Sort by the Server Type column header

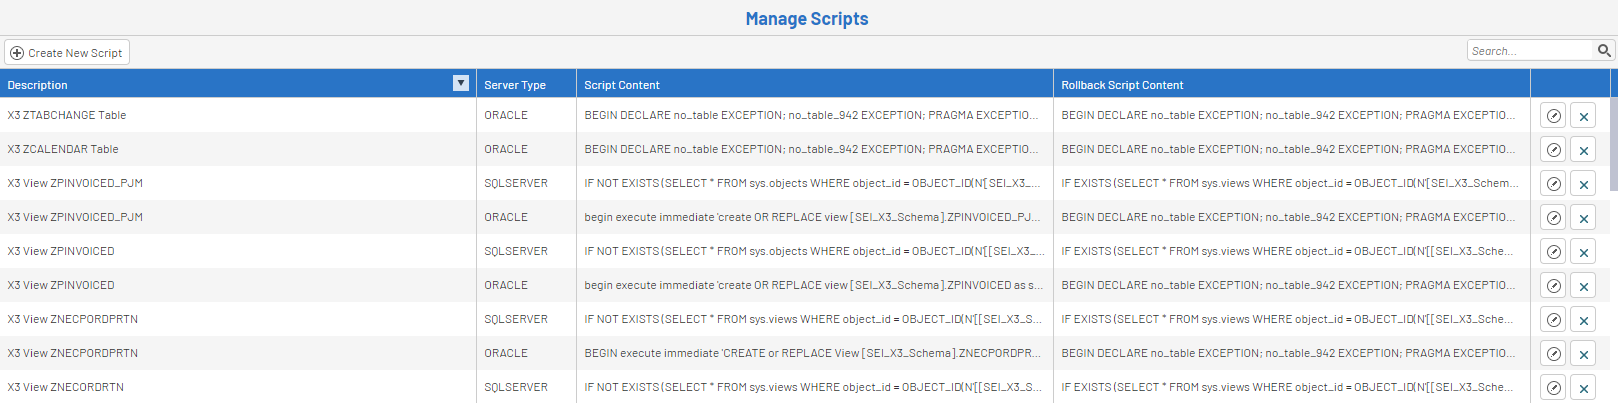click(515, 85)
